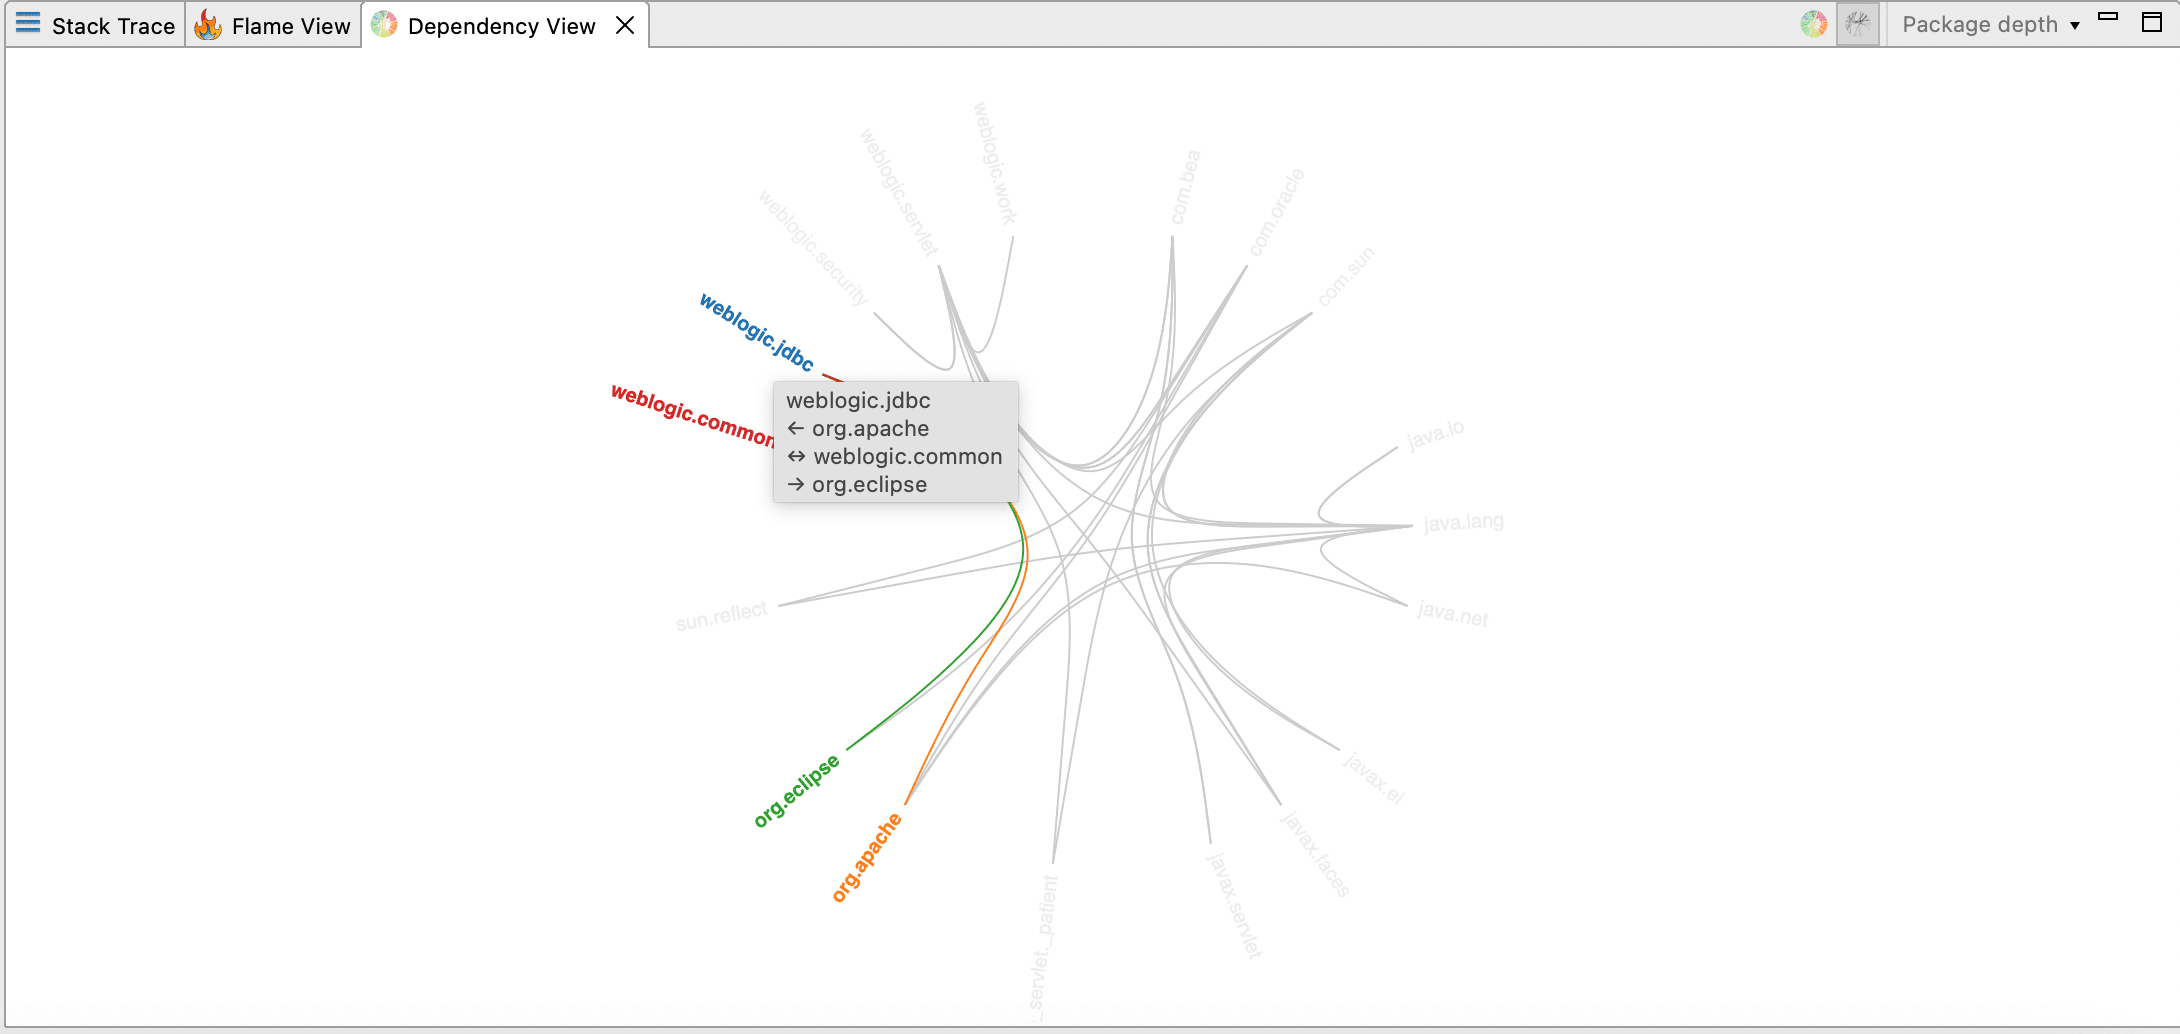This screenshot has width=2180, height=1034.
Task: Minimize the Dependency View panel
Action: pyautogui.click(x=2108, y=18)
